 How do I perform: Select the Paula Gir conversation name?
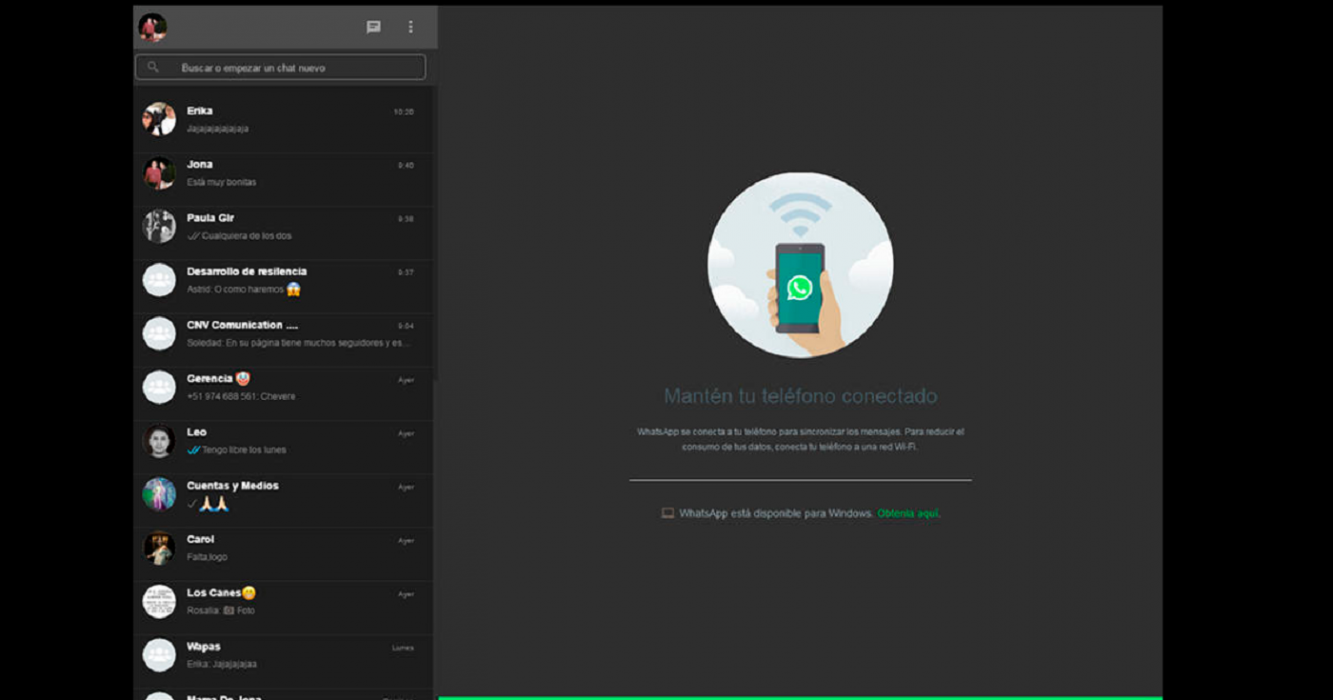coord(210,218)
